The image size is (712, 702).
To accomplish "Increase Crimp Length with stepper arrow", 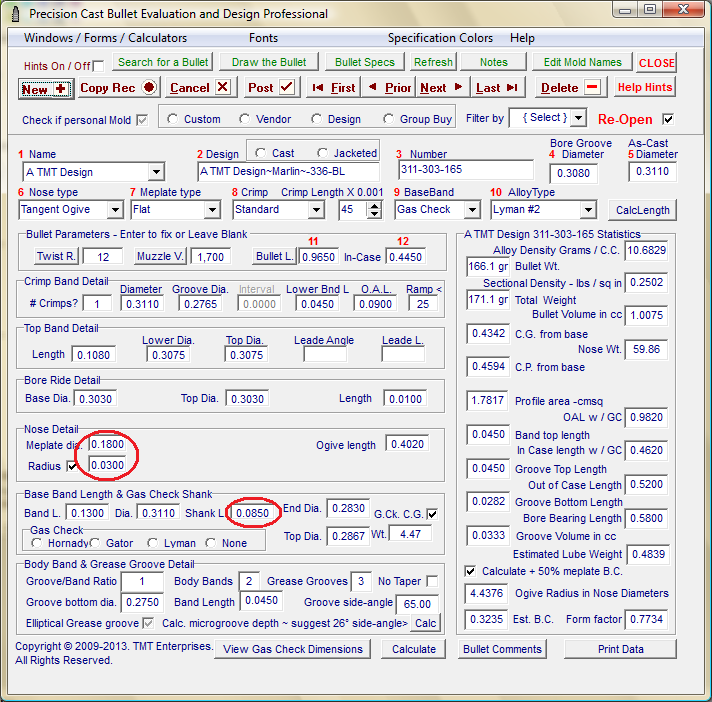I will click(x=374, y=205).
